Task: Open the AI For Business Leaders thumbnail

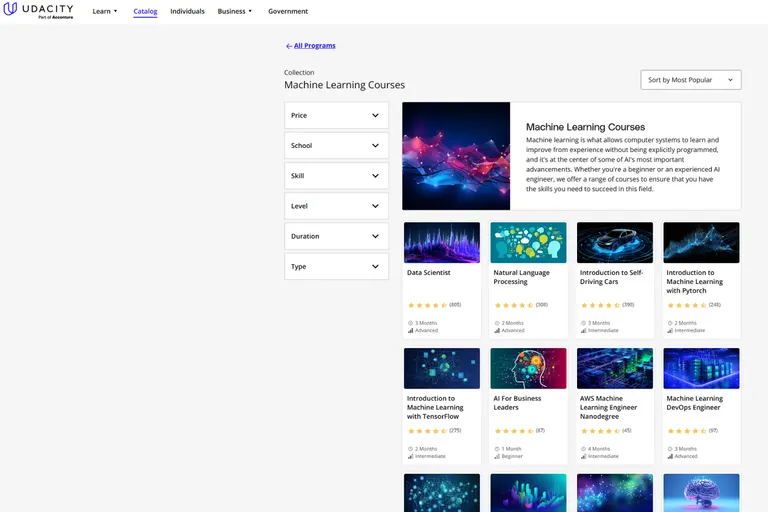Action: 528,368
